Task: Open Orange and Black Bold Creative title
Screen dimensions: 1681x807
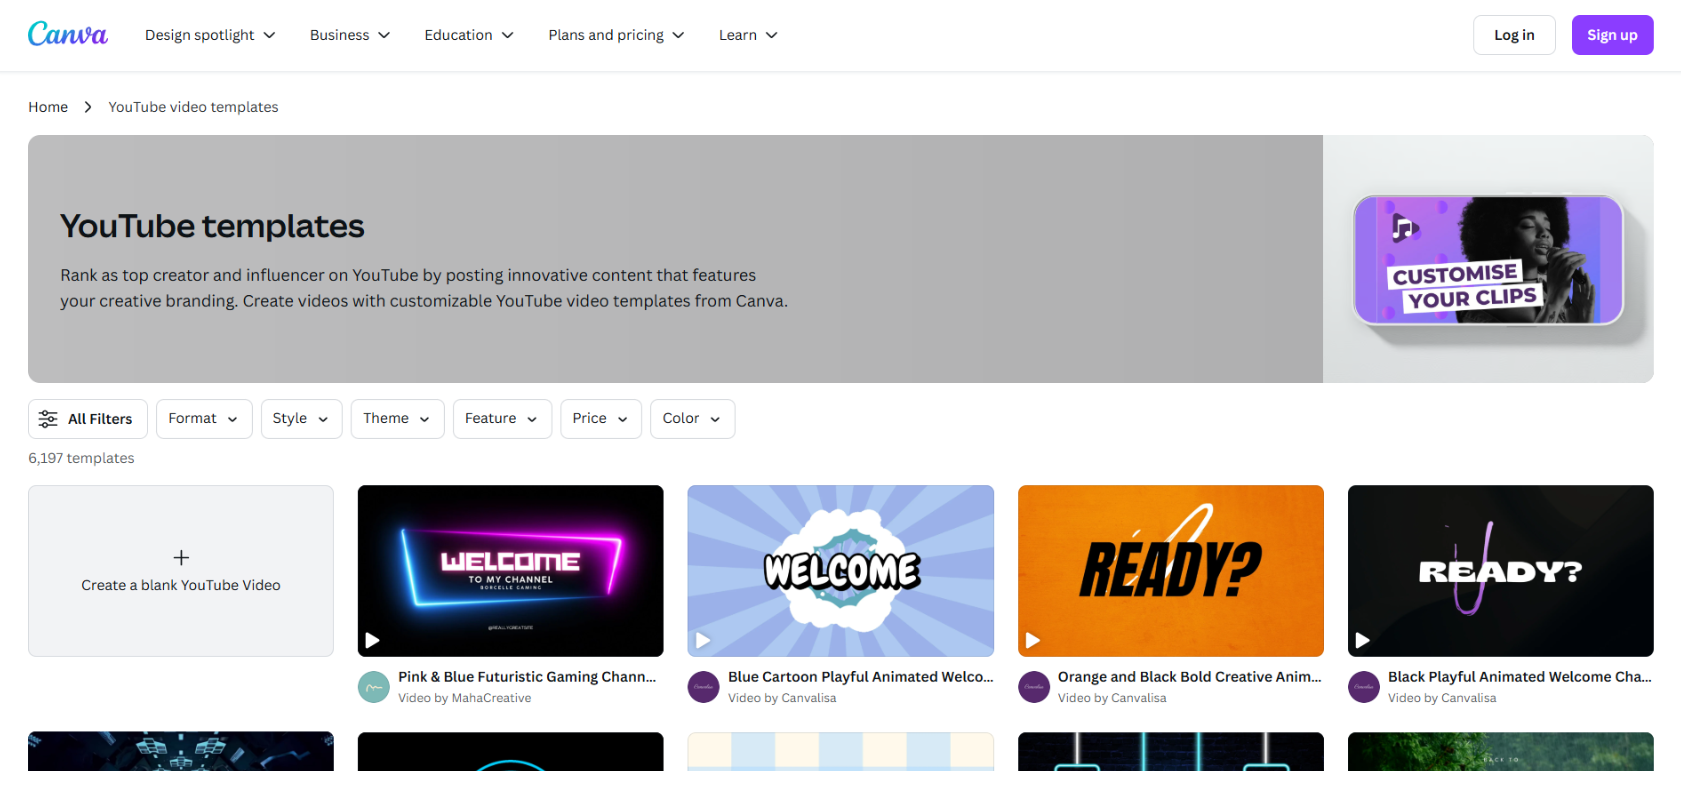Action: pos(1190,677)
